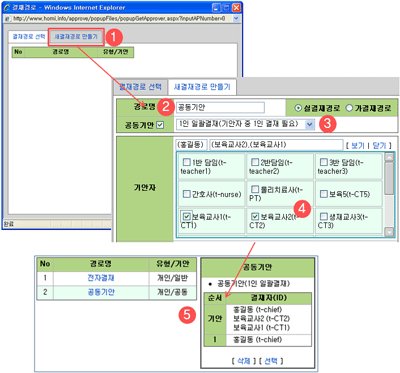The image size is (400, 373).
Task: Check the 생재교사3(t-CT3) checkbox
Action: [323, 217]
